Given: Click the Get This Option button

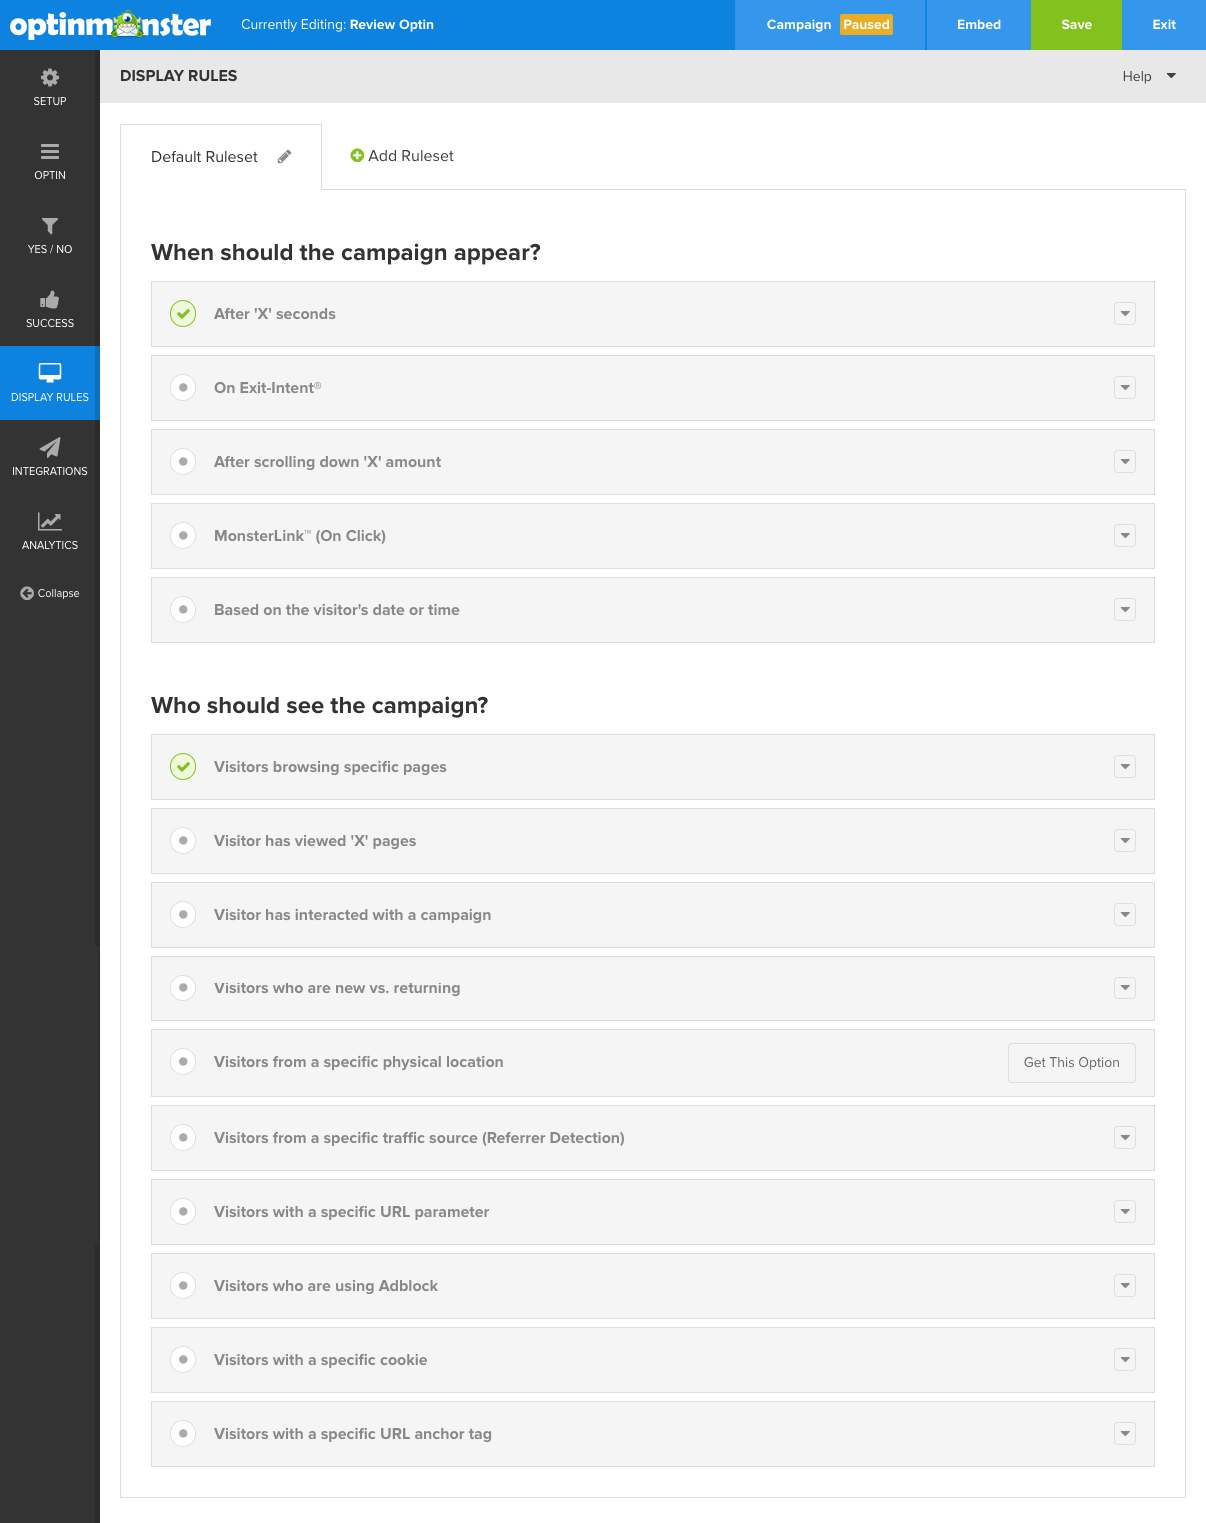Looking at the screenshot, I should (x=1072, y=1063).
